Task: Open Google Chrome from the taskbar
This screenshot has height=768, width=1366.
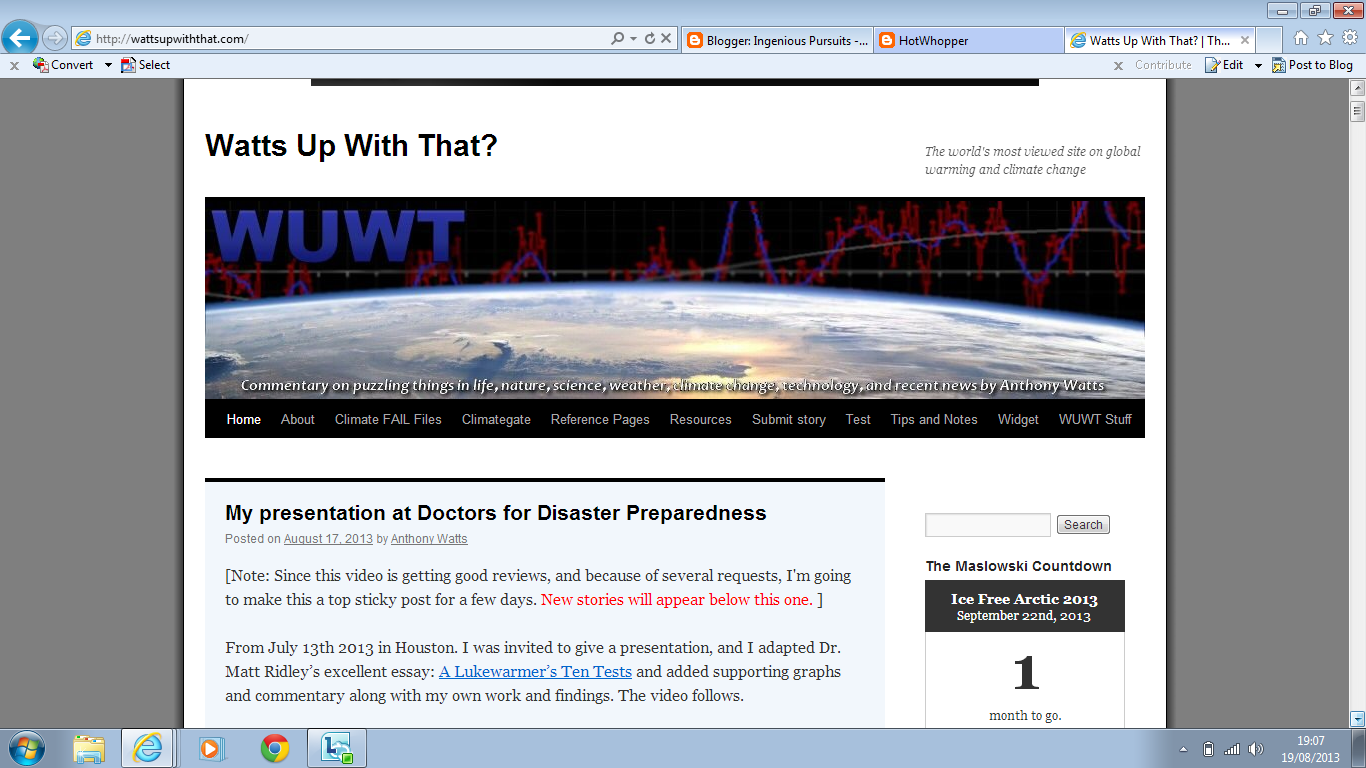Action: pos(275,748)
